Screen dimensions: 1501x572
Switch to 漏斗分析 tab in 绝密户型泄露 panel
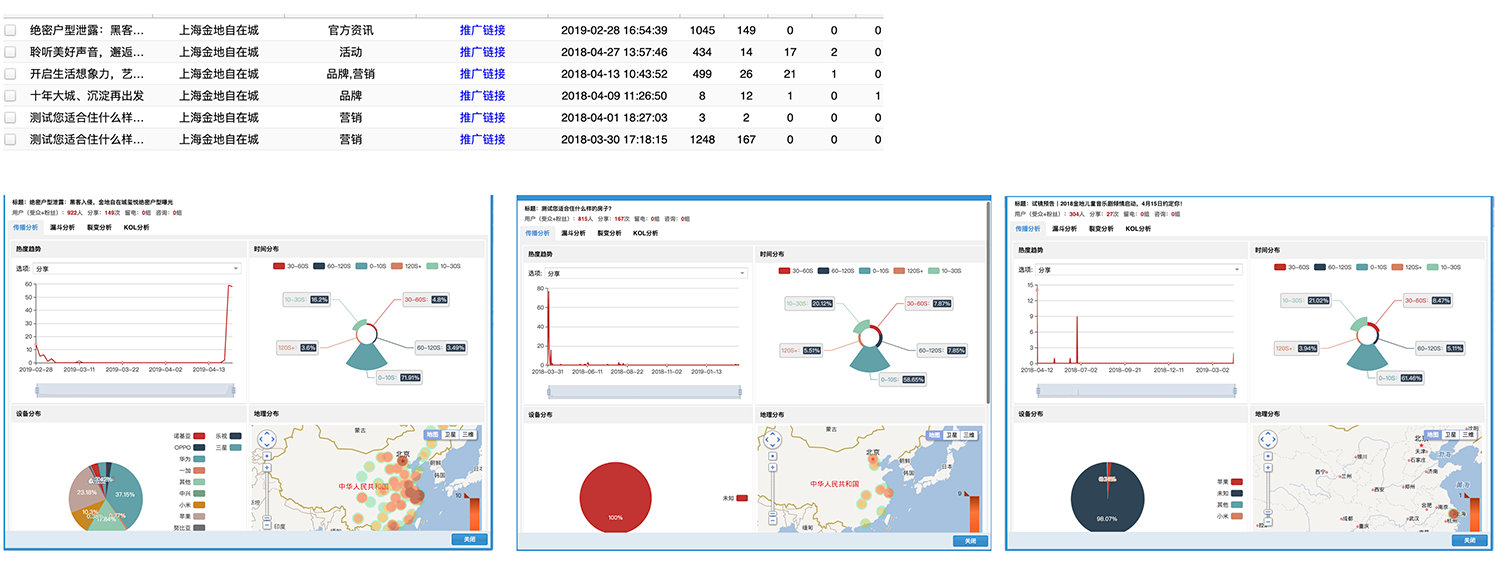[62, 228]
